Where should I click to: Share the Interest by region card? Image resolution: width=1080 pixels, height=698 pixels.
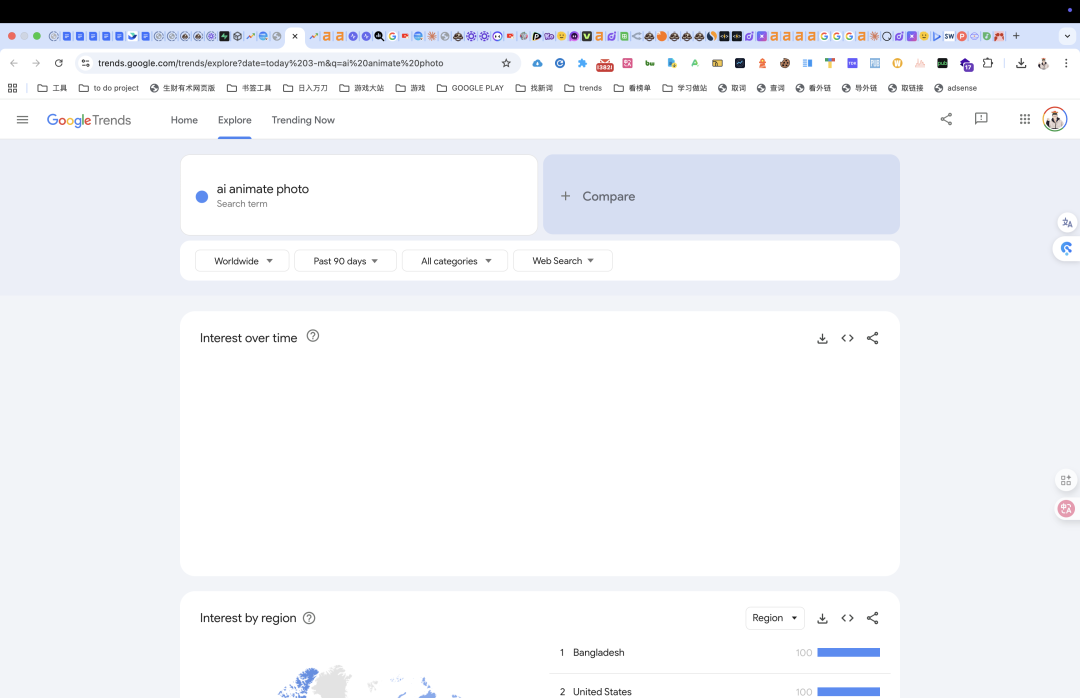tap(873, 618)
